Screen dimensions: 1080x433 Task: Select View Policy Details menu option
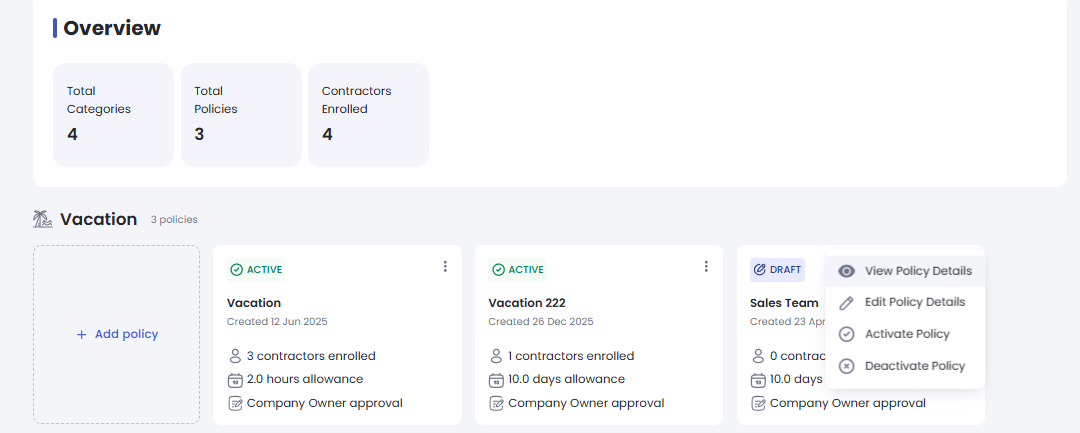click(917, 271)
